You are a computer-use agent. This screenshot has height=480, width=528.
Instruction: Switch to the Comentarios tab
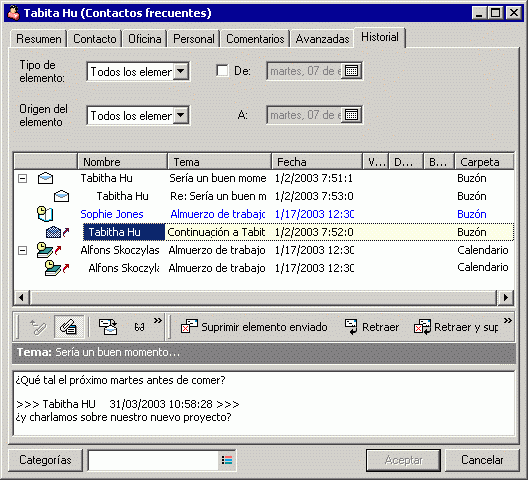(255, 39)
